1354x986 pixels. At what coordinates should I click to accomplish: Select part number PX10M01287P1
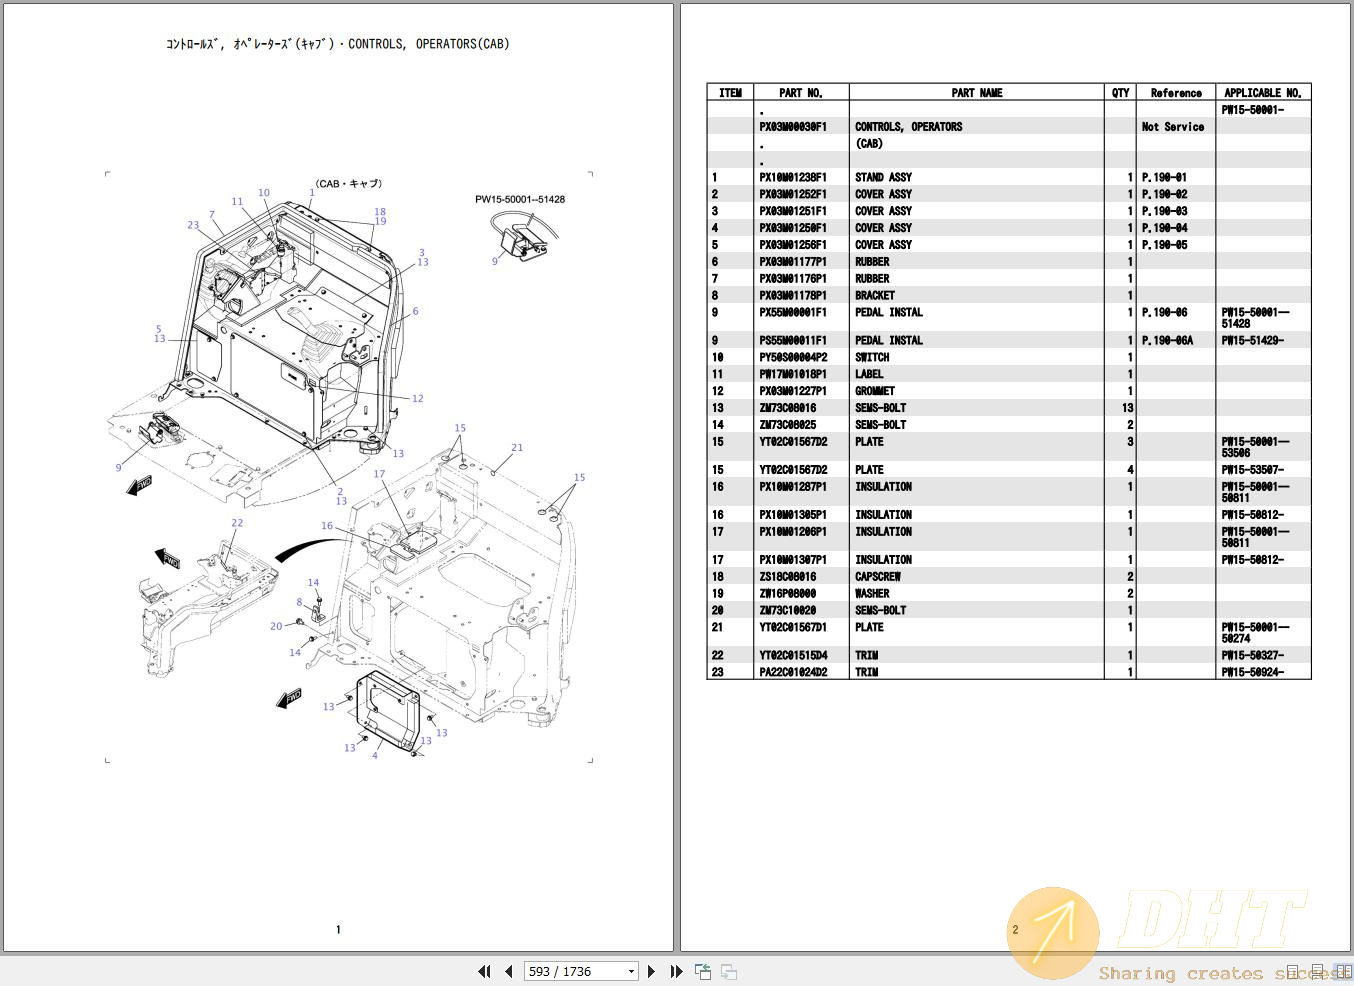[793, 487]
